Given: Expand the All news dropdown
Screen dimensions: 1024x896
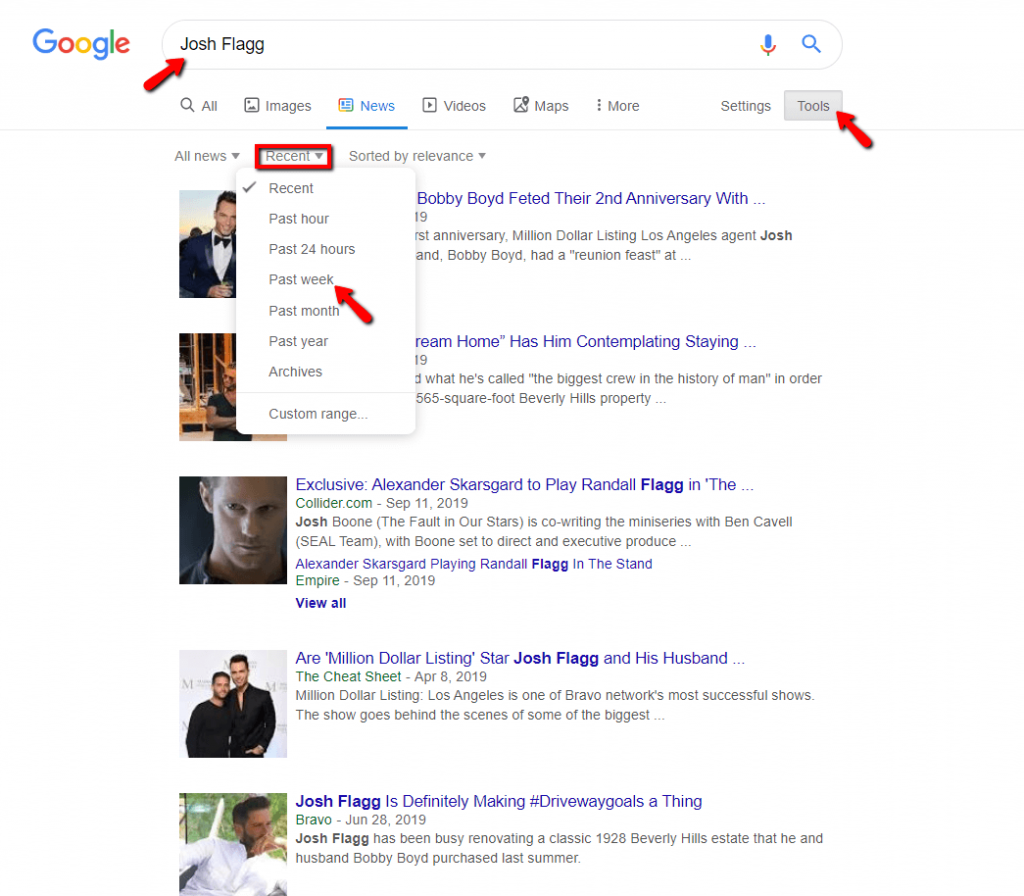Looking at the screenshot, I should 207,156.
